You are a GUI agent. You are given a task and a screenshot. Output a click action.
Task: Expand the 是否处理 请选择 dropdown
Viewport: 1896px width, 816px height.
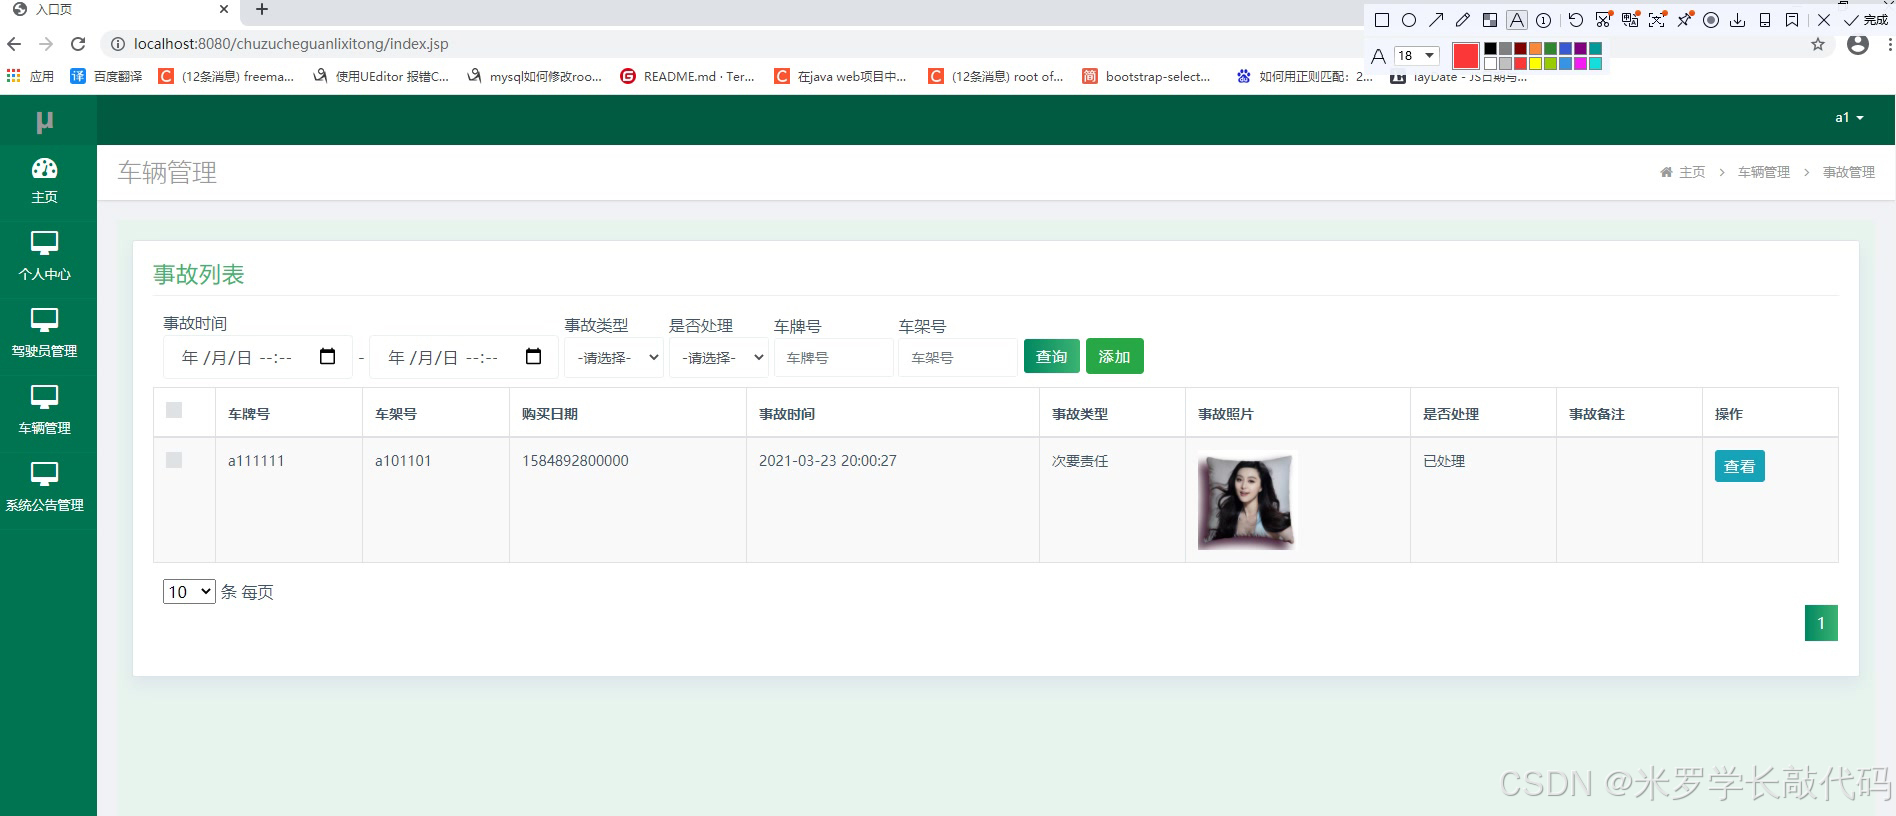719,358
